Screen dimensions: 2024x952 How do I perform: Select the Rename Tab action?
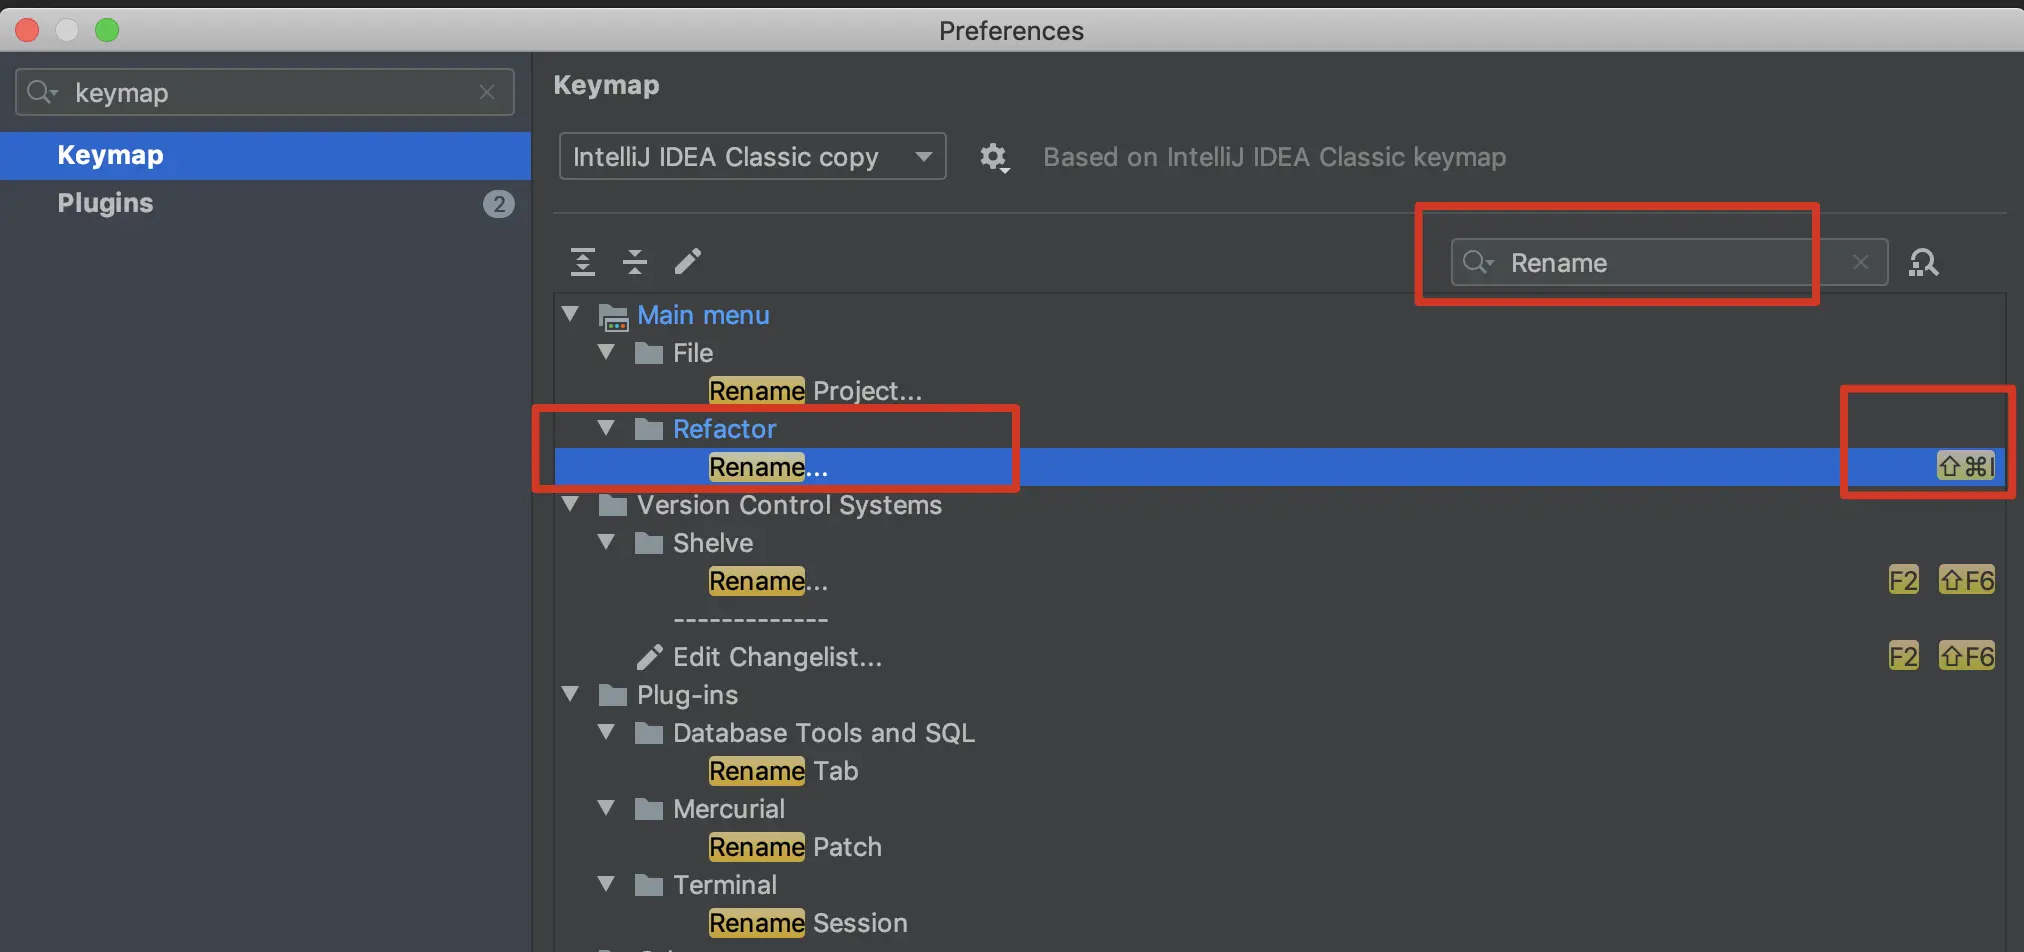point(783,771)
